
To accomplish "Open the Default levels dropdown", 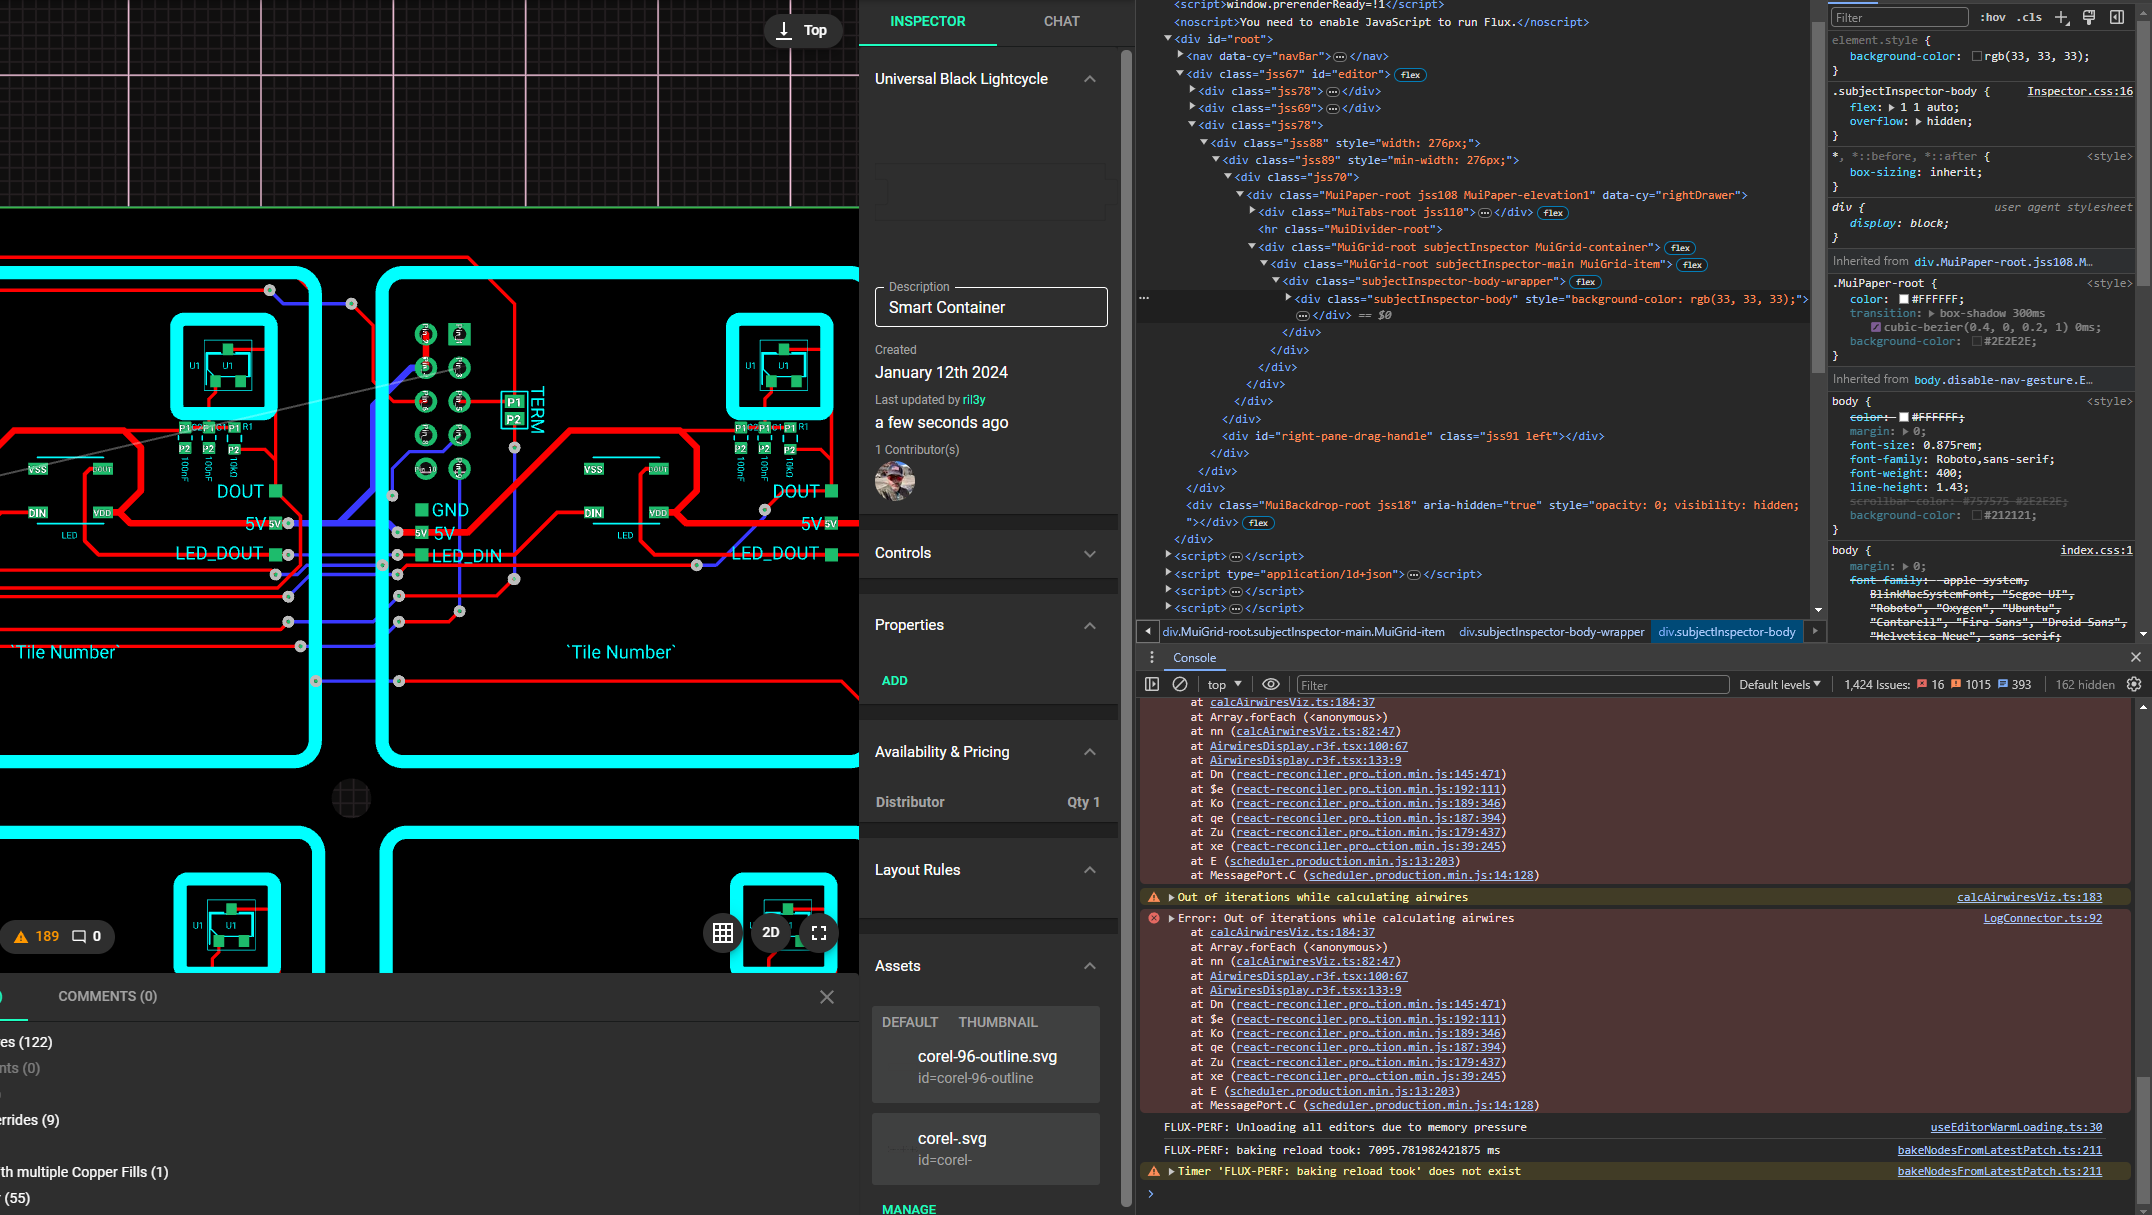I will (x=1779, y=684).
